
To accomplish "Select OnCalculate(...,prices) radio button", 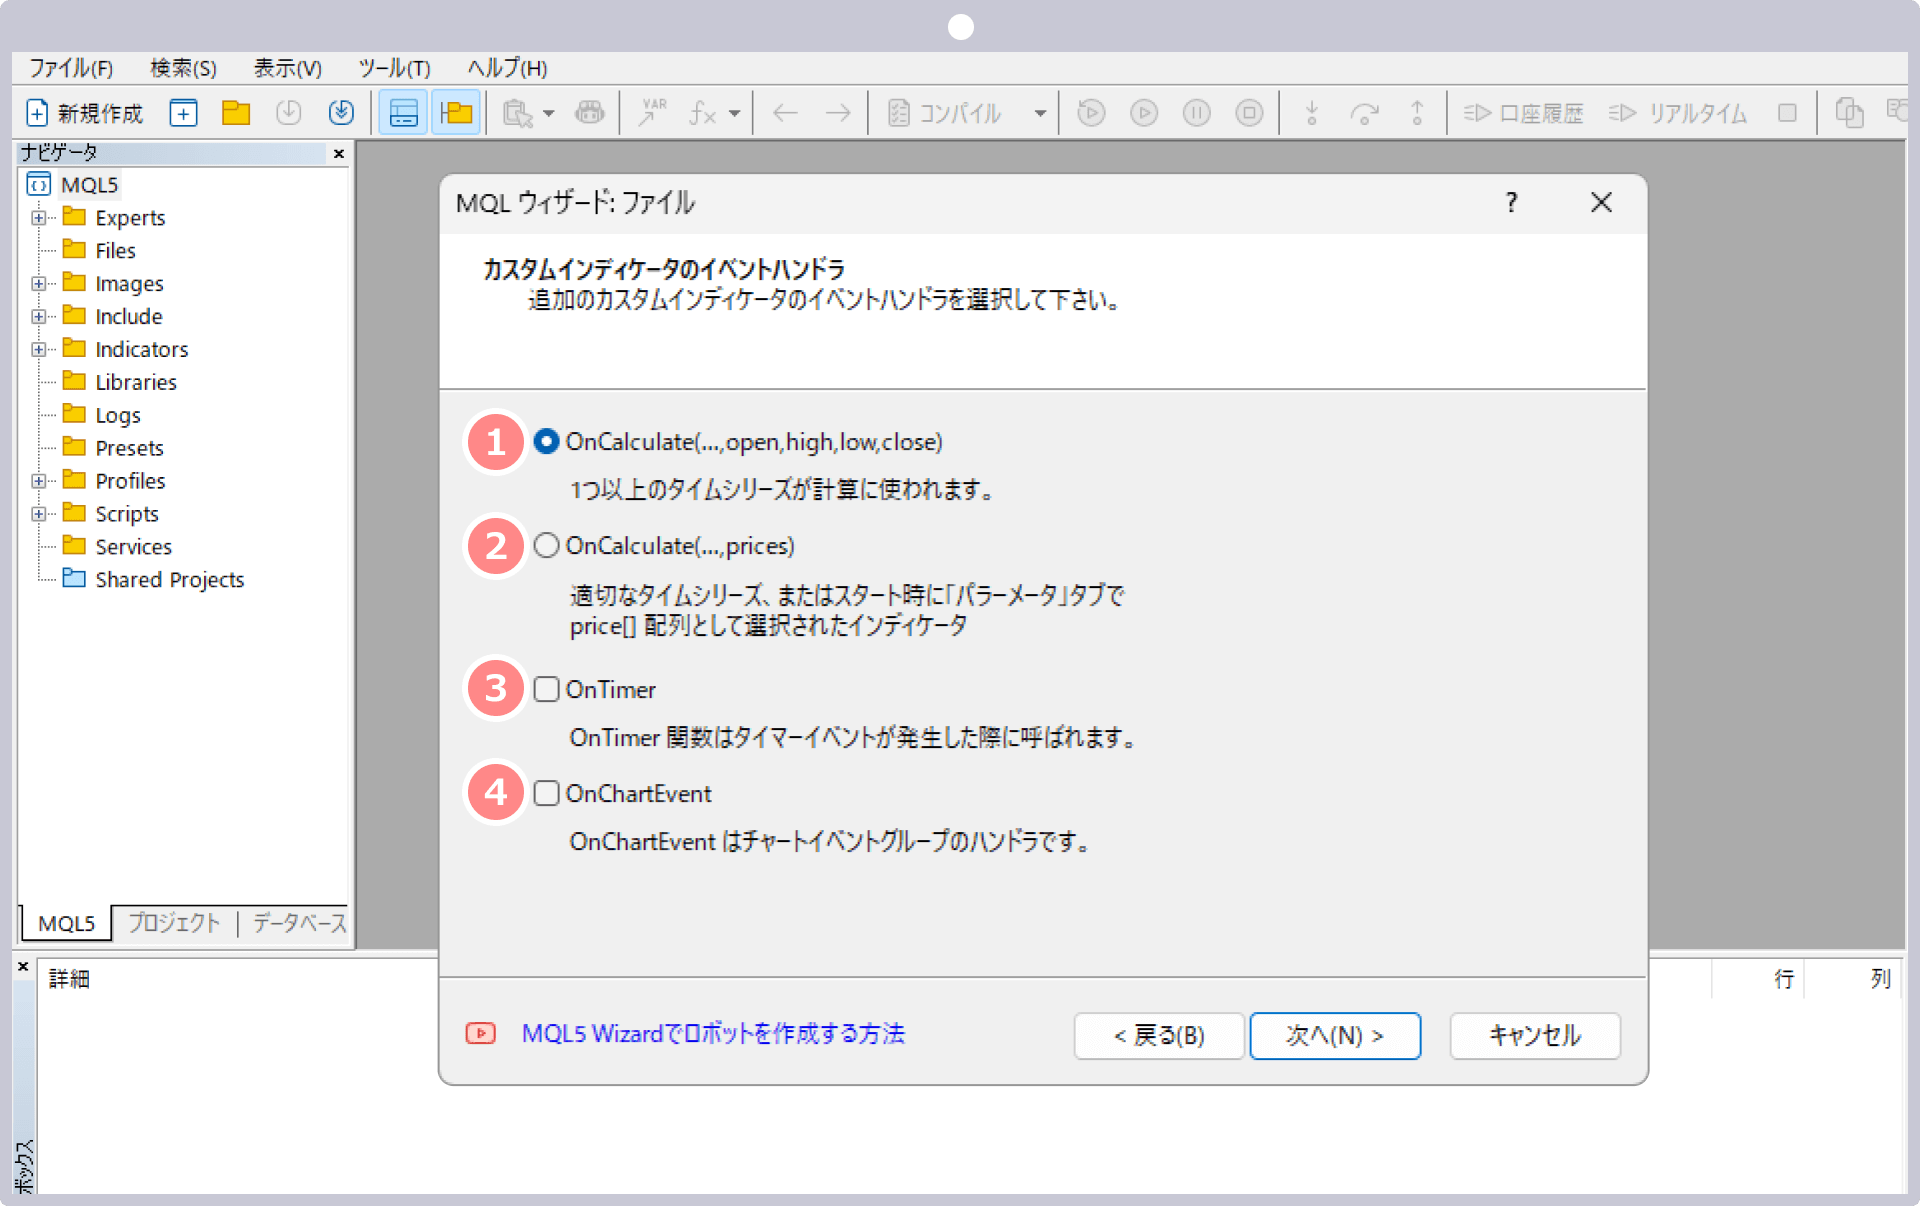I will click(546, 546).
